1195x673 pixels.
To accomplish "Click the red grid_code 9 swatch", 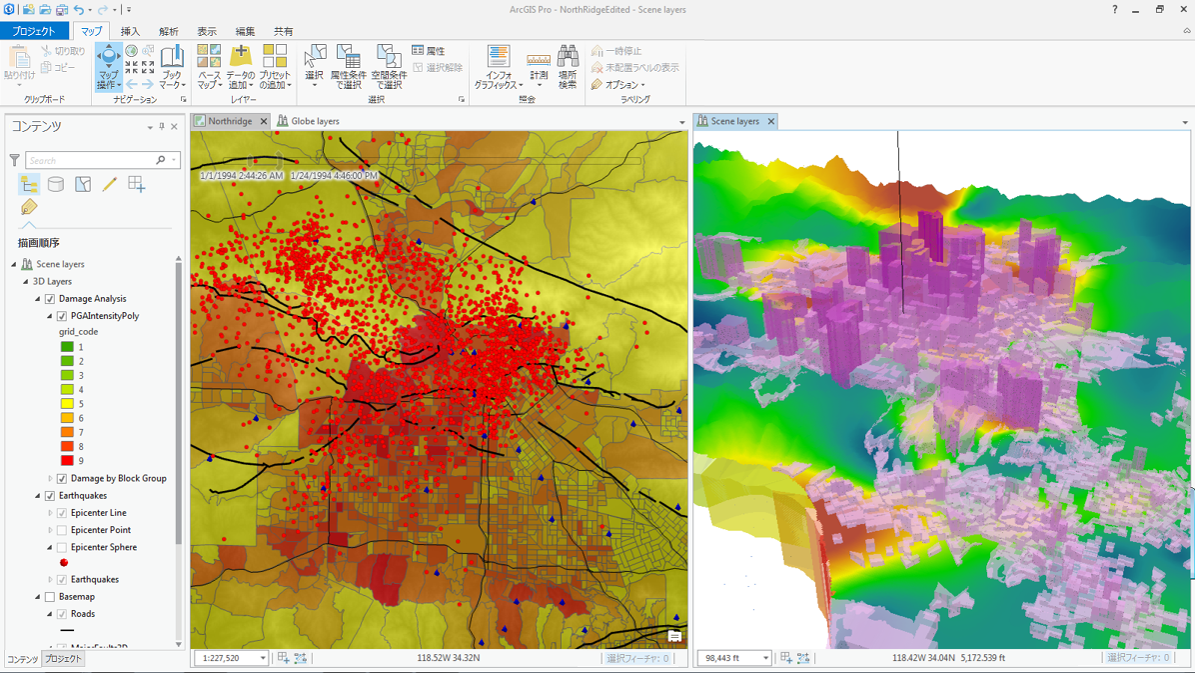I will [67, 461].
